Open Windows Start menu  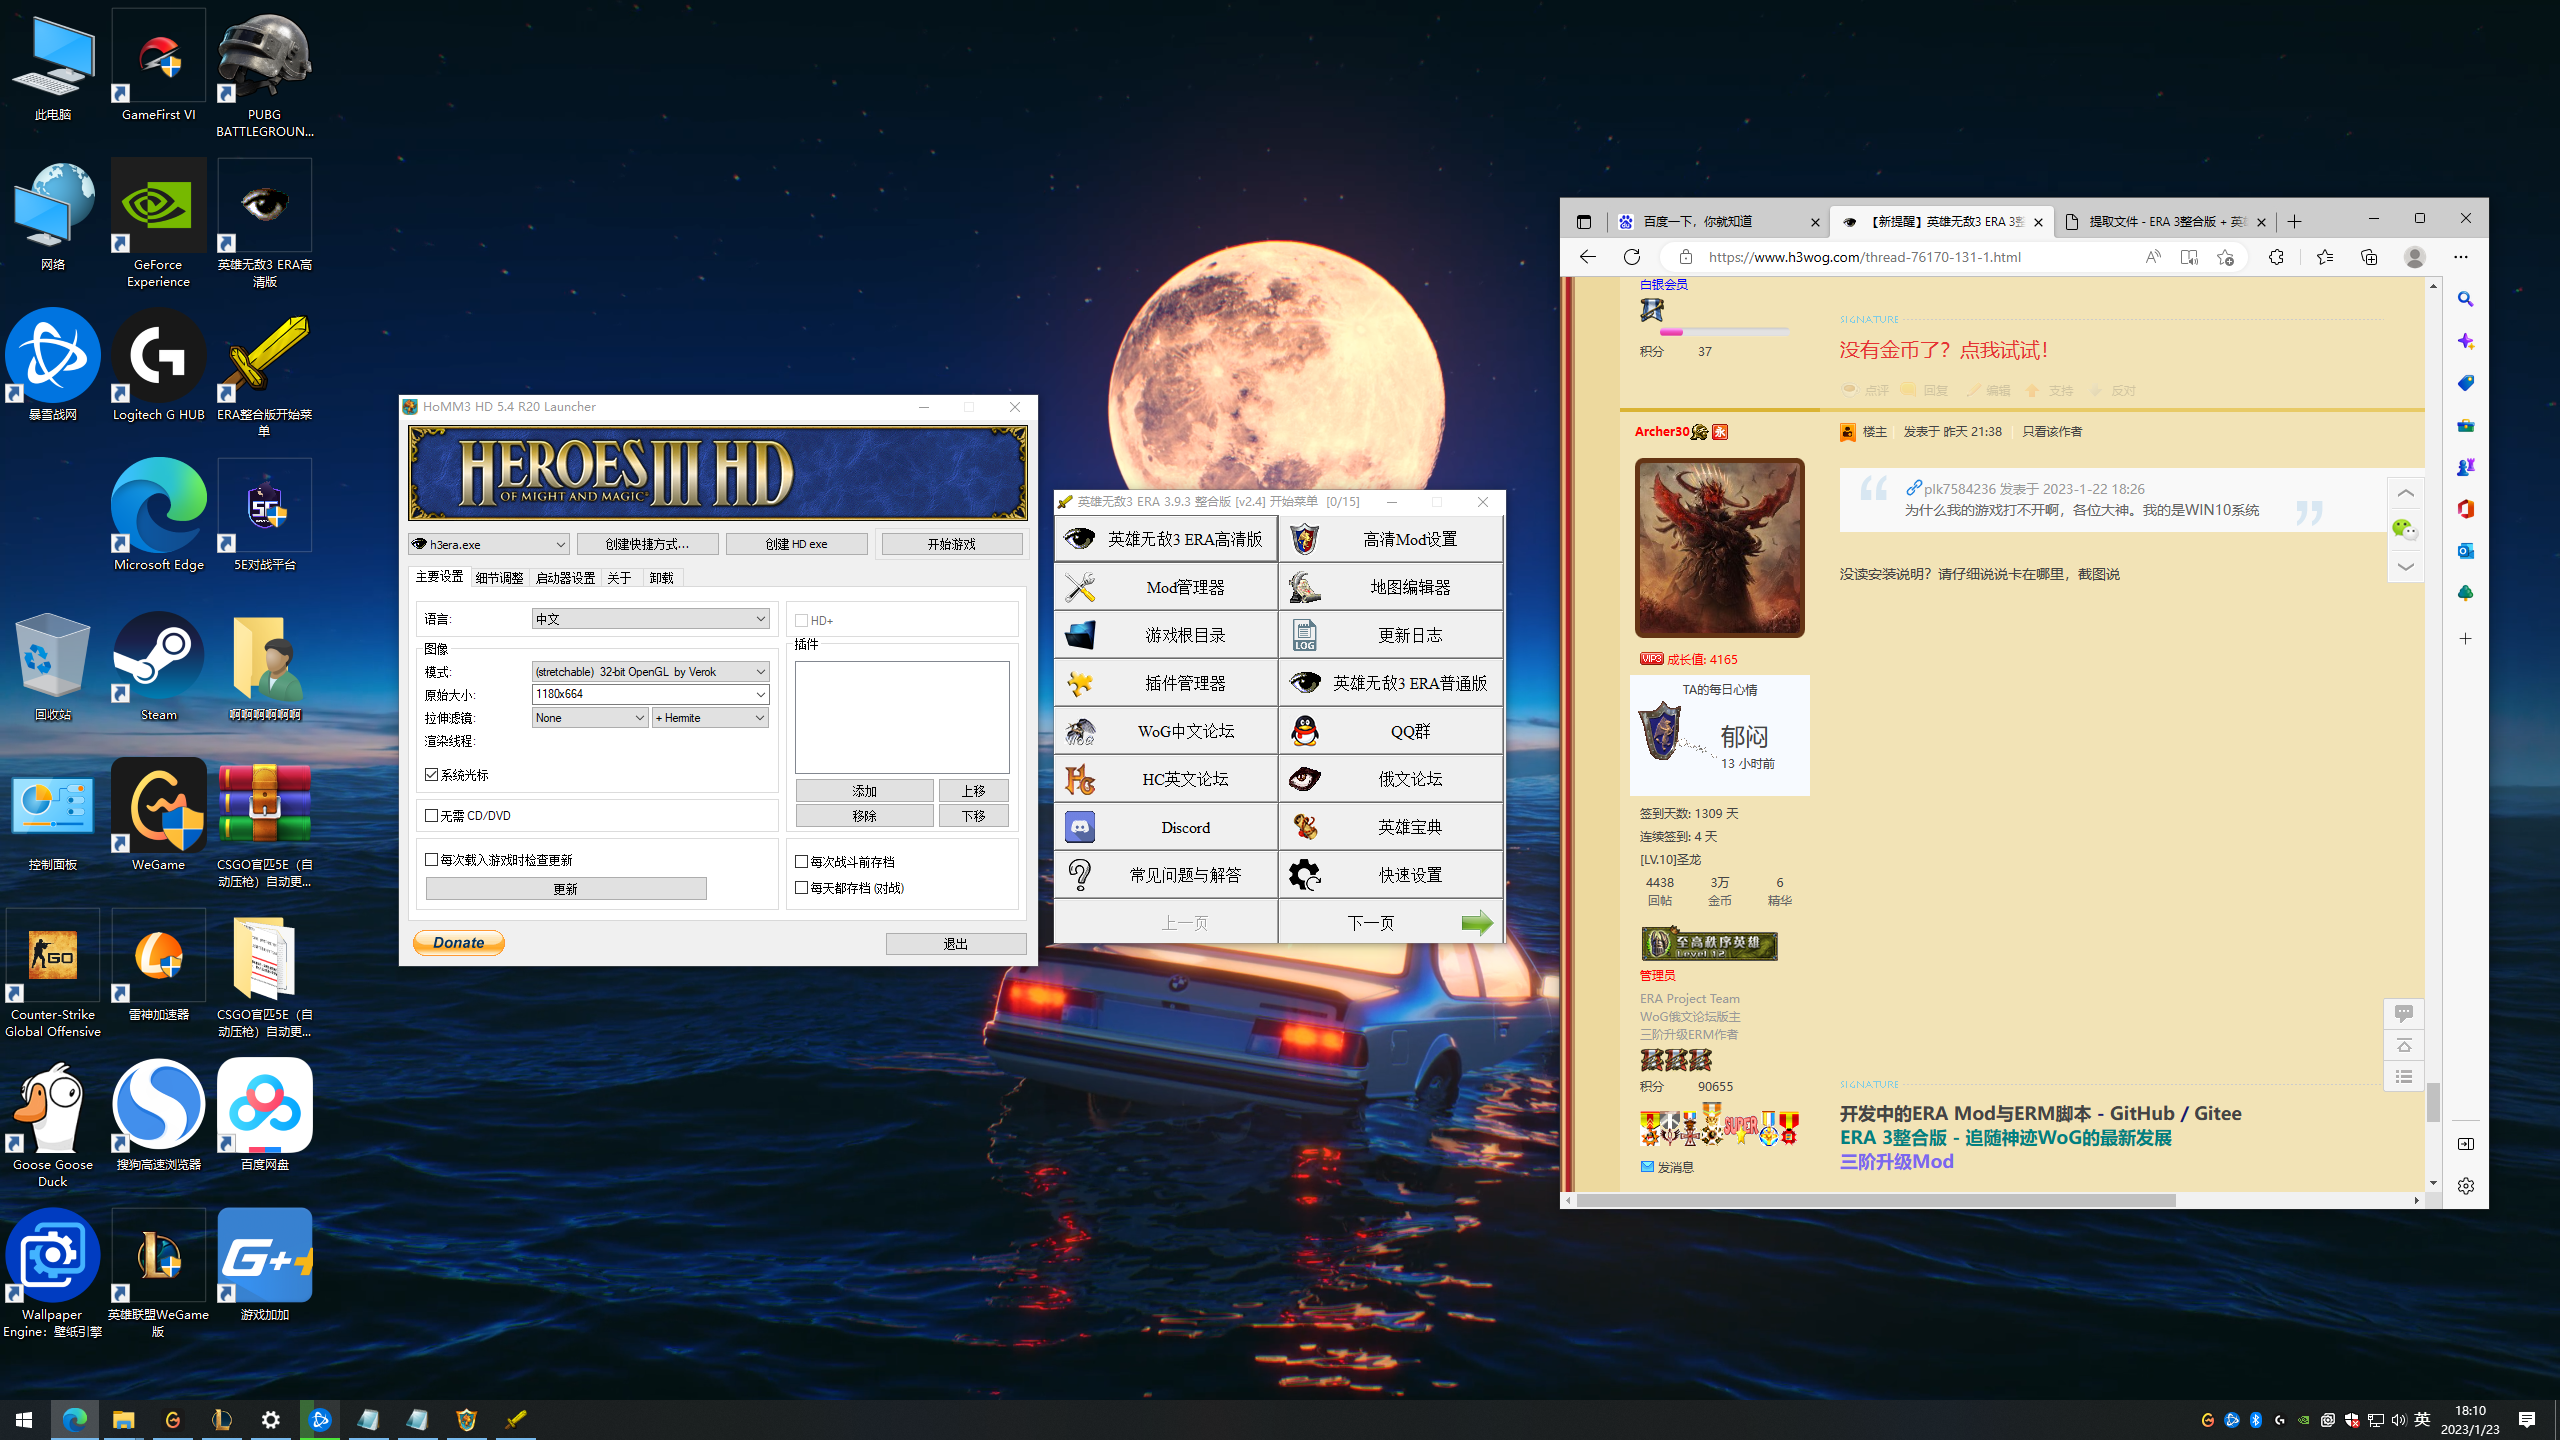coord(24,1419)
